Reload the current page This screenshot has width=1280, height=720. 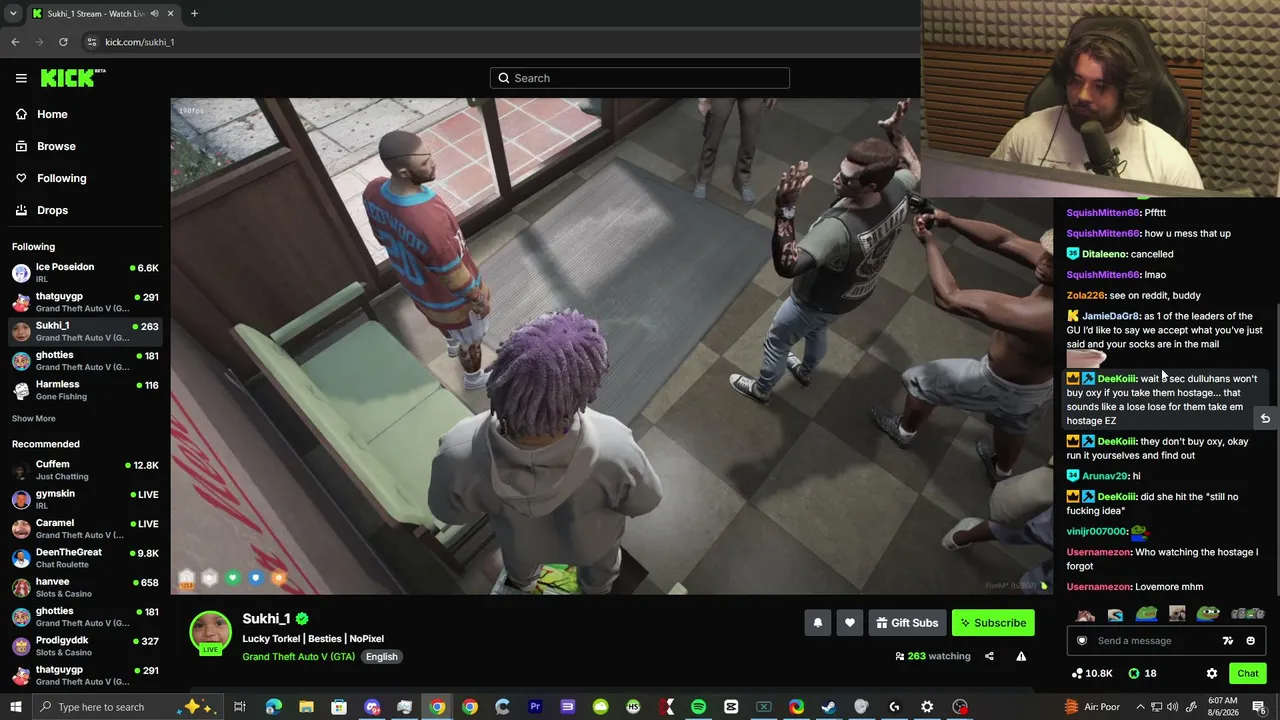[63, 42]
